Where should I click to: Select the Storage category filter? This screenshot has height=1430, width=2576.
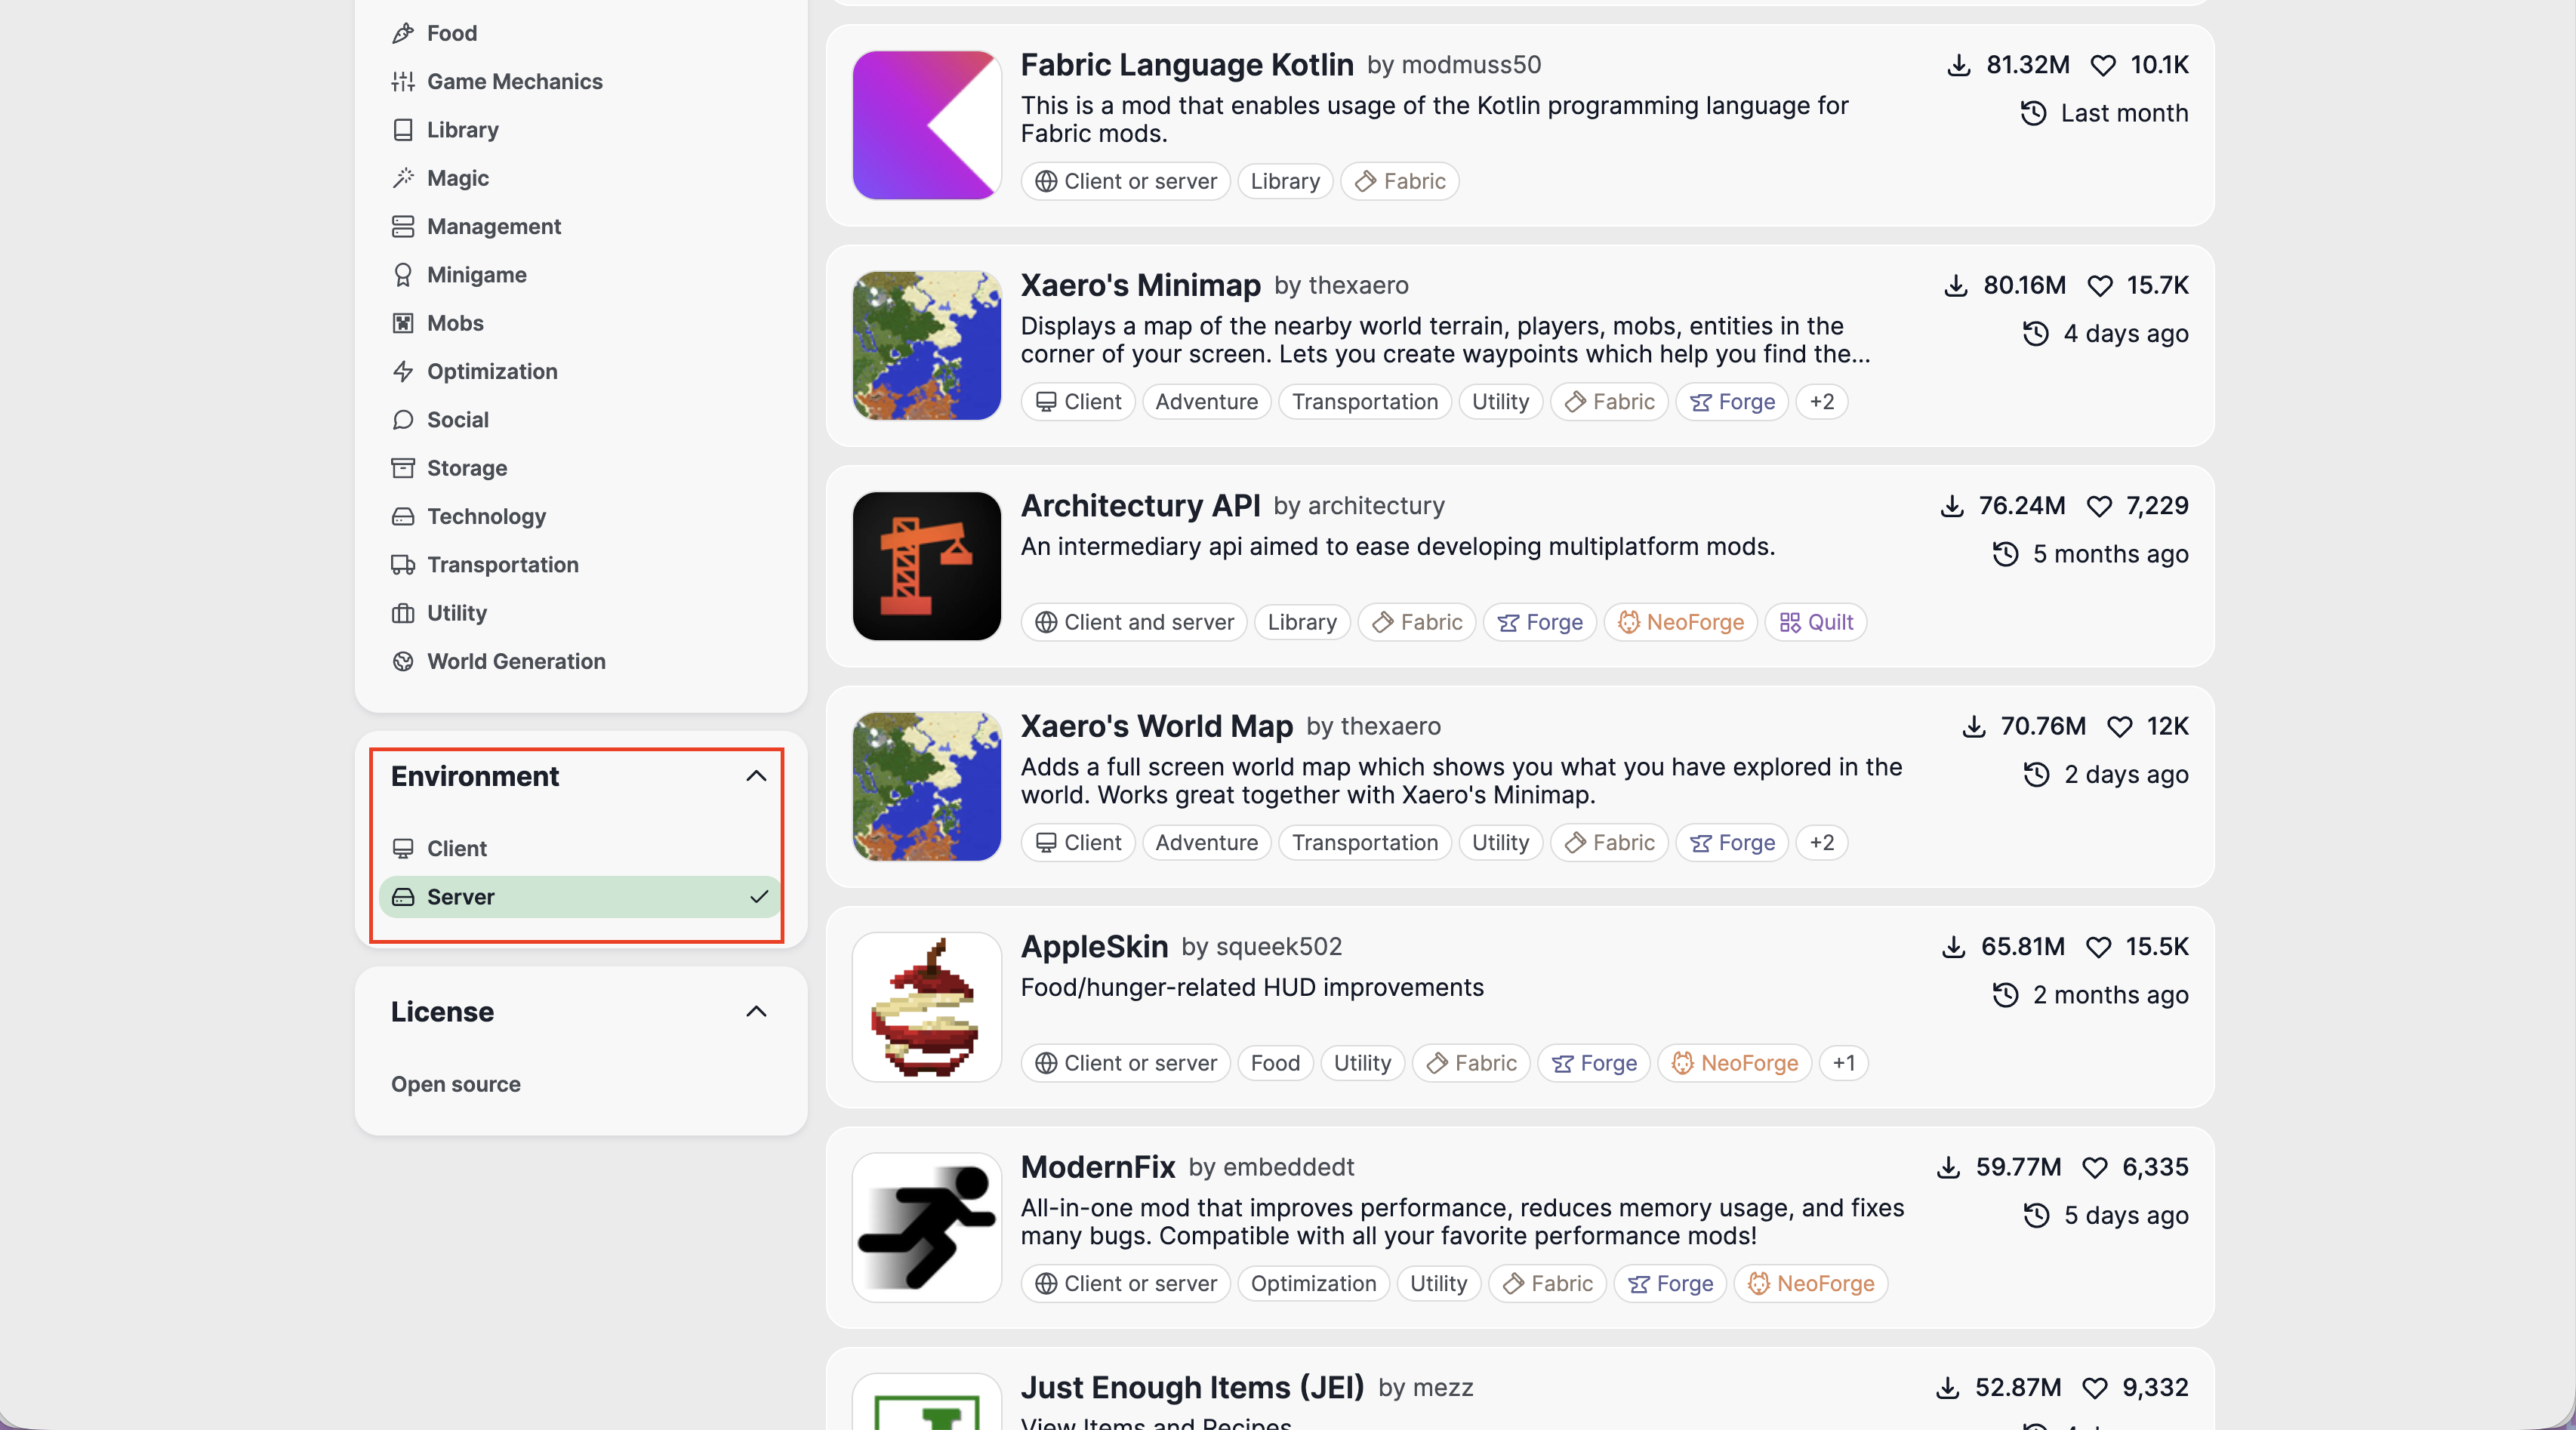tap(580, 468)
